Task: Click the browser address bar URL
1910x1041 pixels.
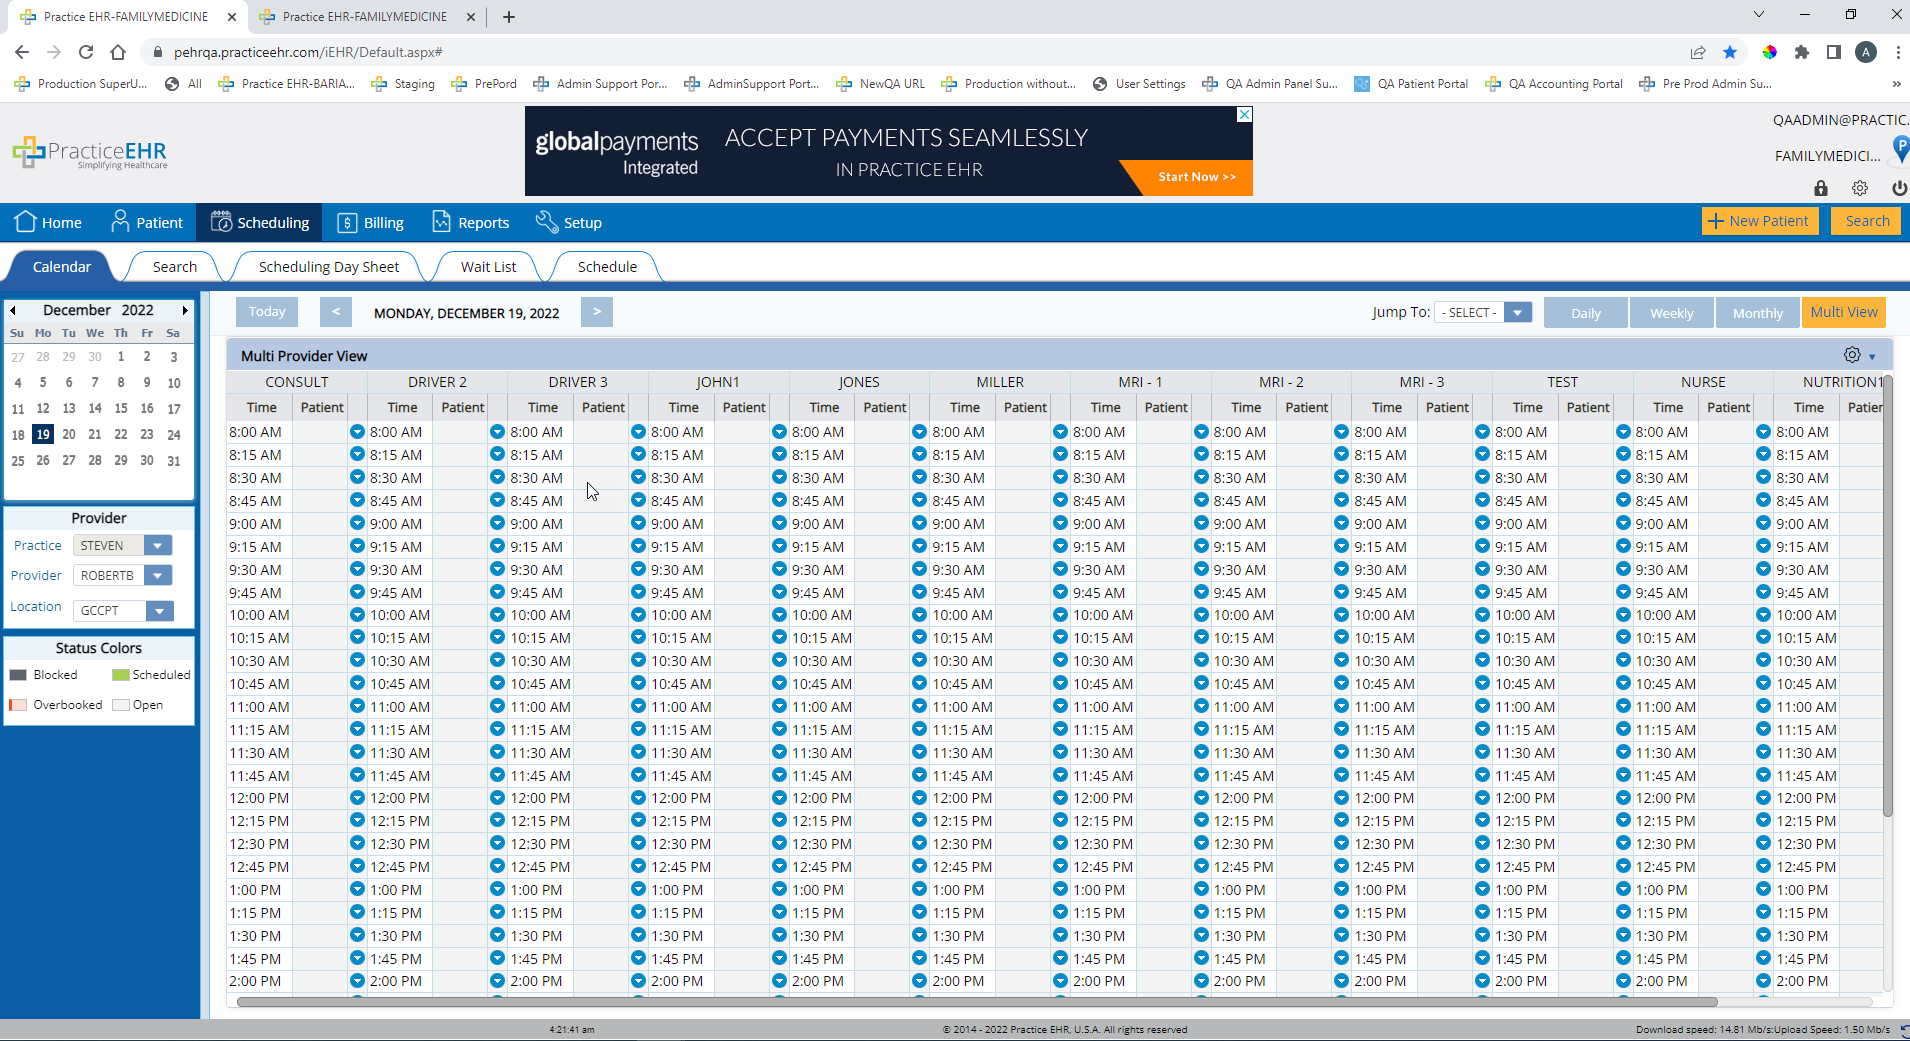Action: 308,52
